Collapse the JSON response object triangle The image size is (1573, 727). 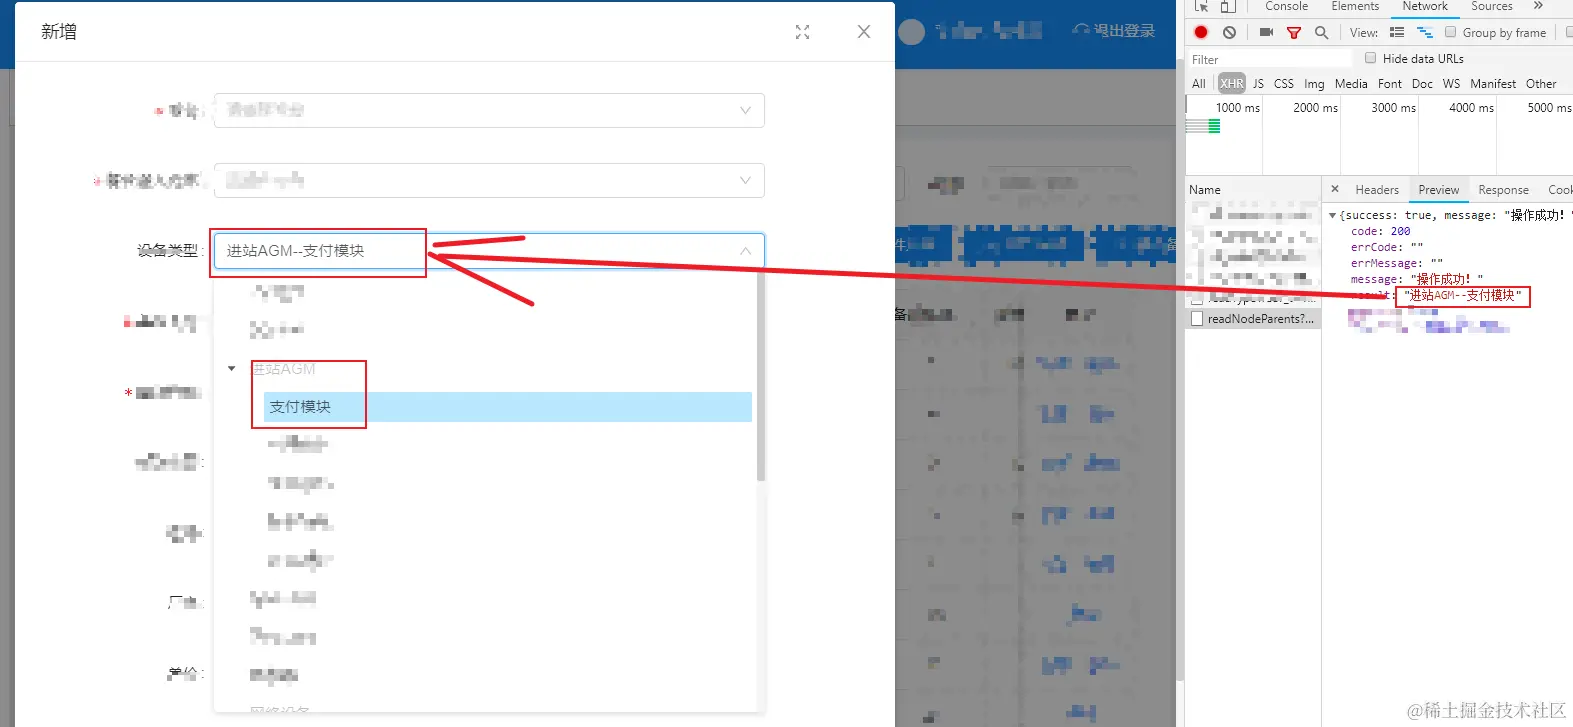point(1332,215)
